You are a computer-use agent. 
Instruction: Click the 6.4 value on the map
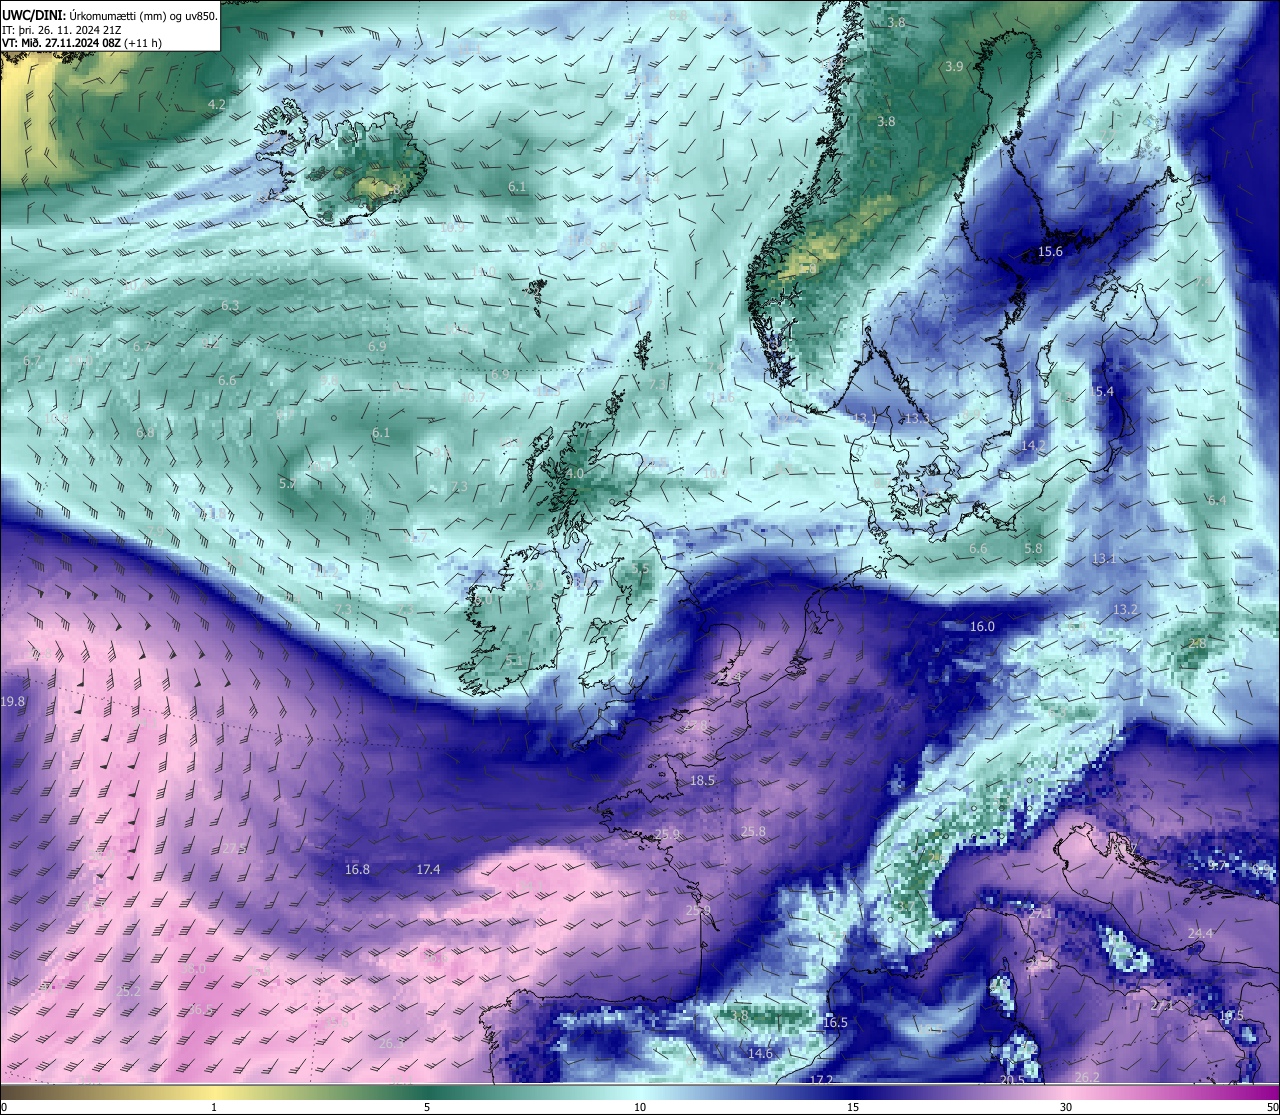pos(1216,500)
